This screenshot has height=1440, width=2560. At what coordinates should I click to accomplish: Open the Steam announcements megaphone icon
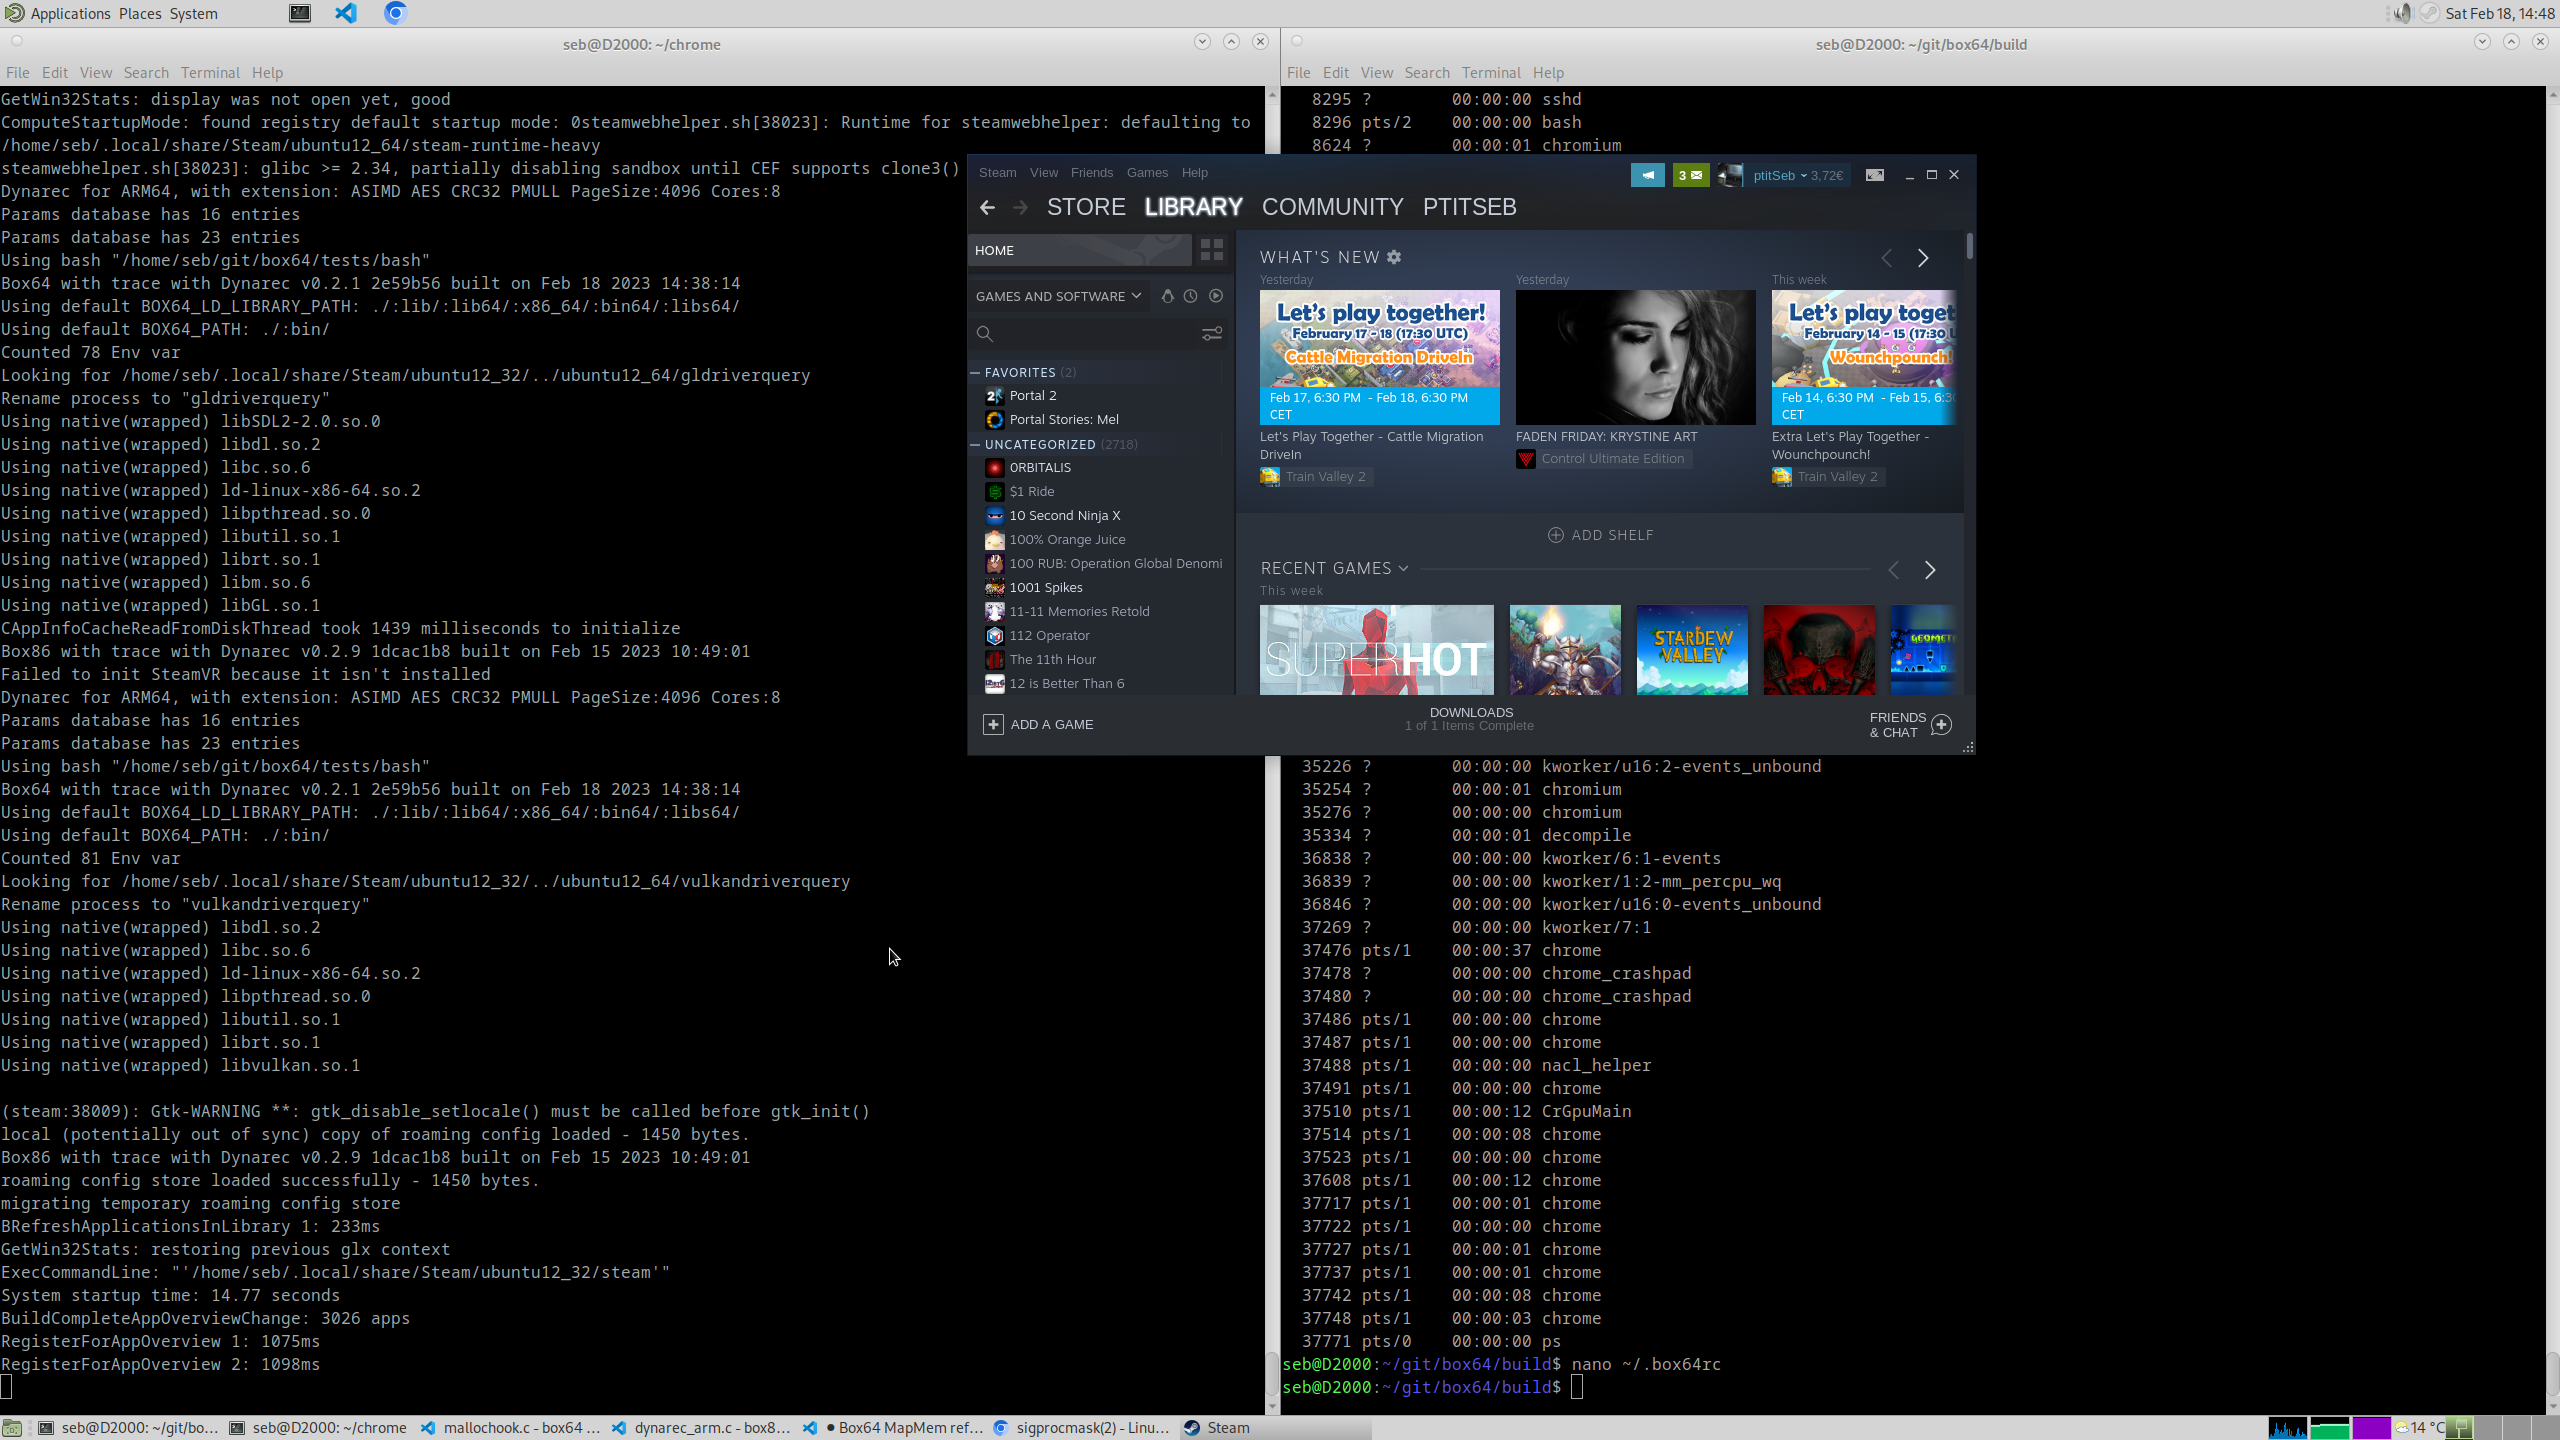click(x=1647, y=175)
